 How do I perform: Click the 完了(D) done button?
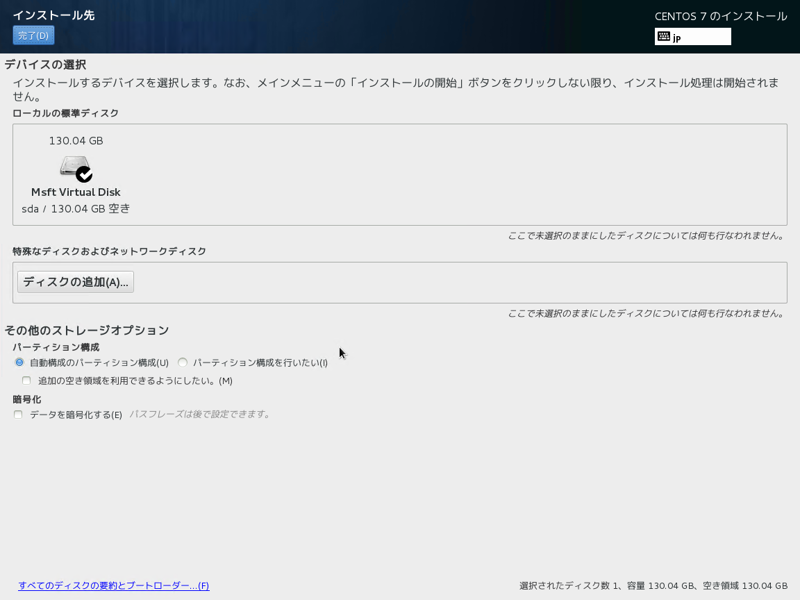[33, 35]
